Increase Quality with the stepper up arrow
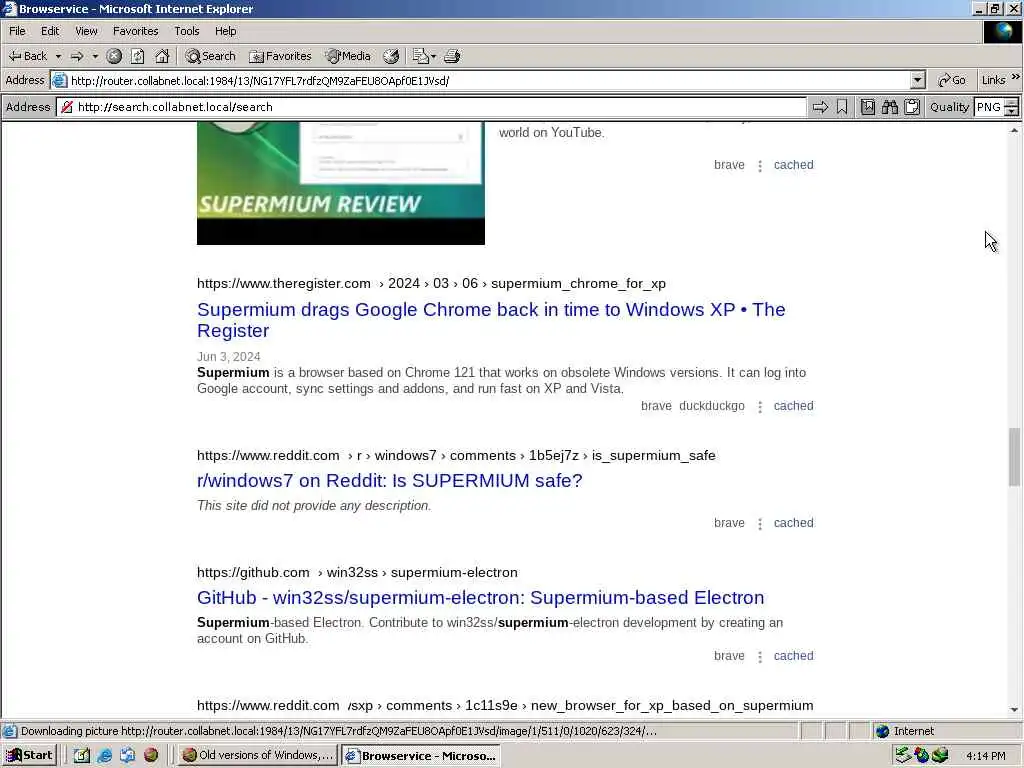The image size is (1024, 768). coord(1012,103)
